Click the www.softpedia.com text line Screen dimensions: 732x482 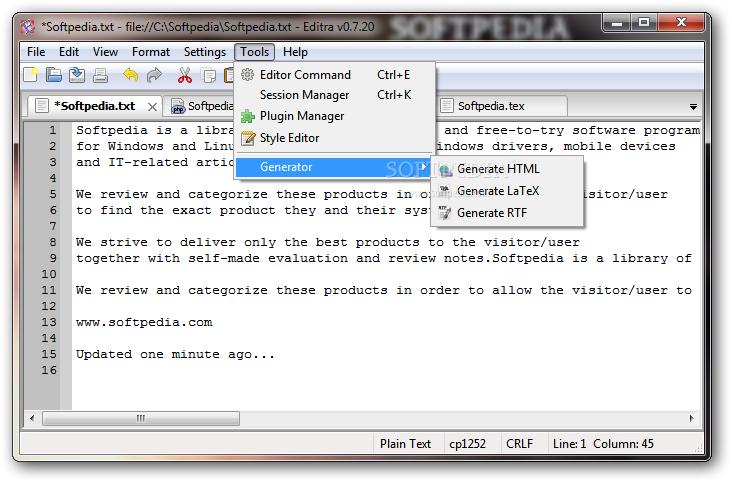pyautogui.click(x=144, y=322)
